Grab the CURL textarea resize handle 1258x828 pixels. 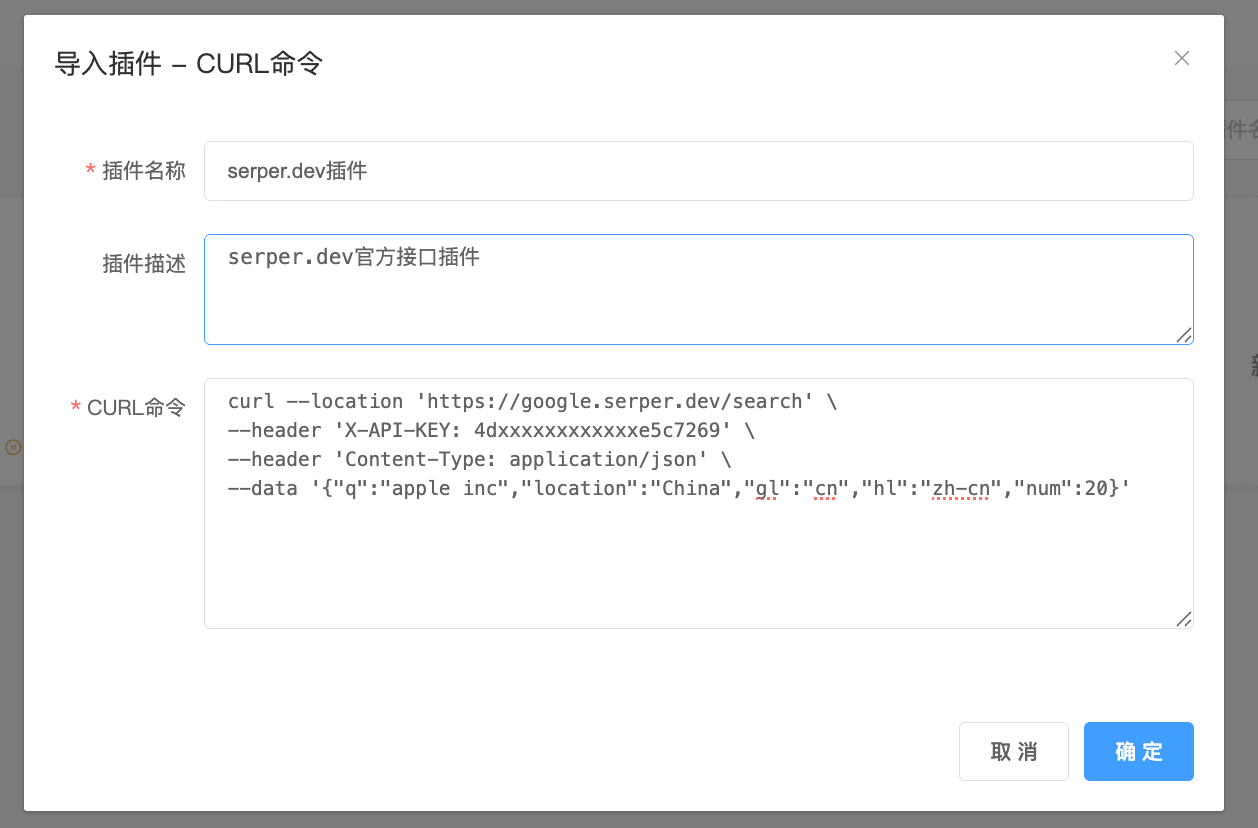click(1183, 619)
